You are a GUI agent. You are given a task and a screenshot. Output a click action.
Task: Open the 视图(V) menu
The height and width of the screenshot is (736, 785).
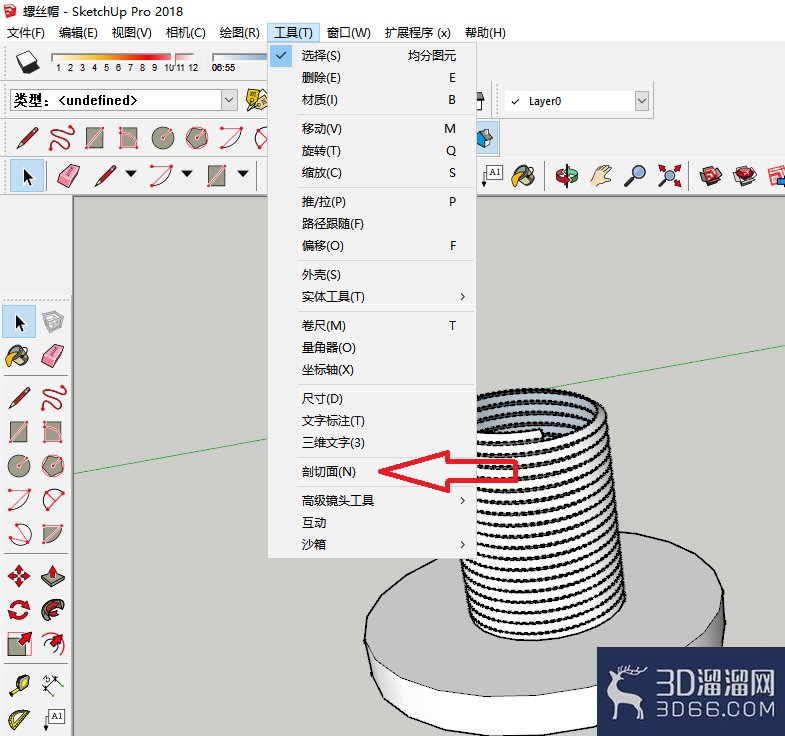[x=132, y=33]
